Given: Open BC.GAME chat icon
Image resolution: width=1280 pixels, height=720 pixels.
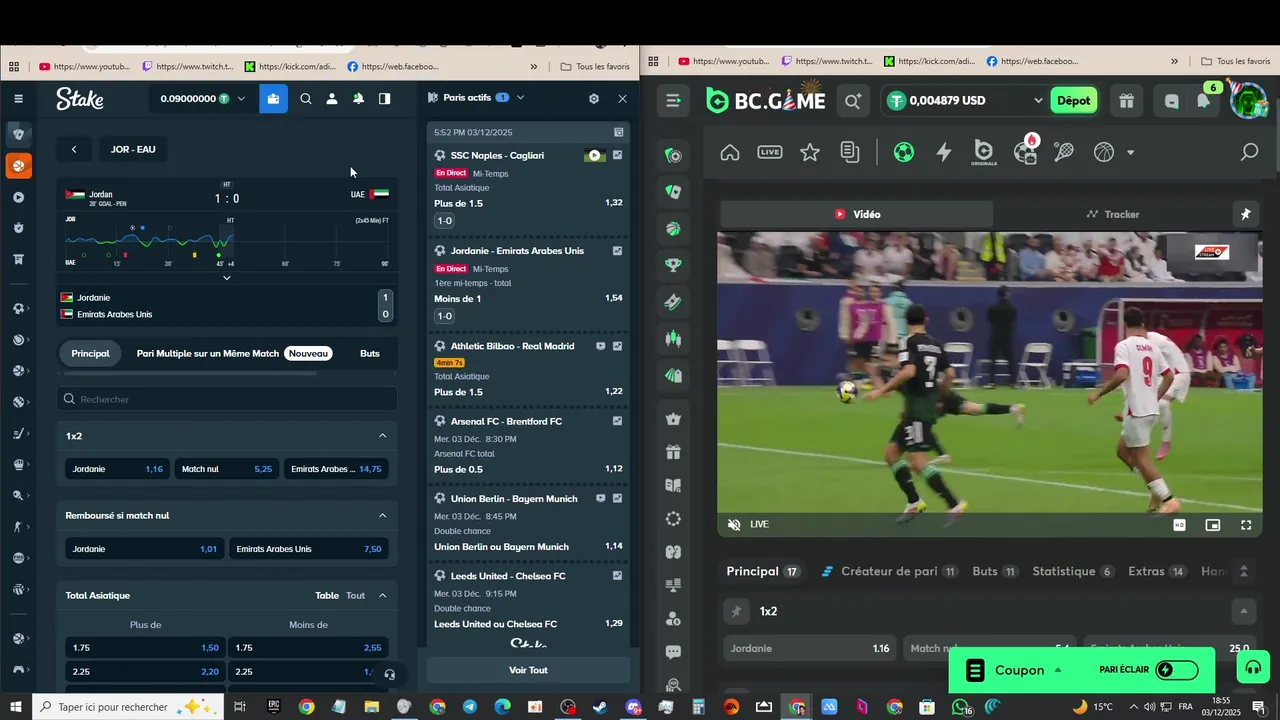Looking at the screenshot, I should point(1172,100).
